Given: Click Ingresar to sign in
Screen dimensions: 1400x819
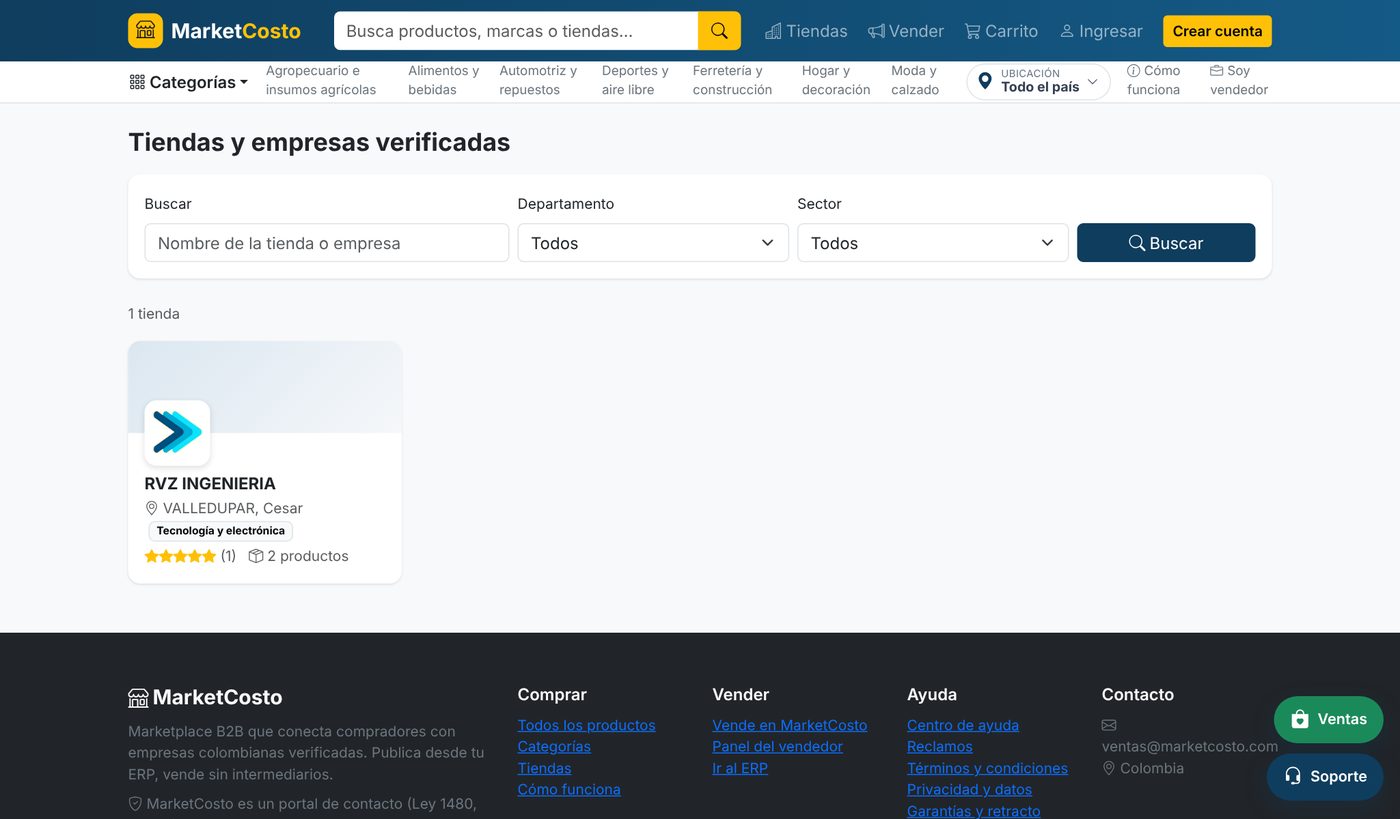Looking at the screenshot, I should [1101, 31].
